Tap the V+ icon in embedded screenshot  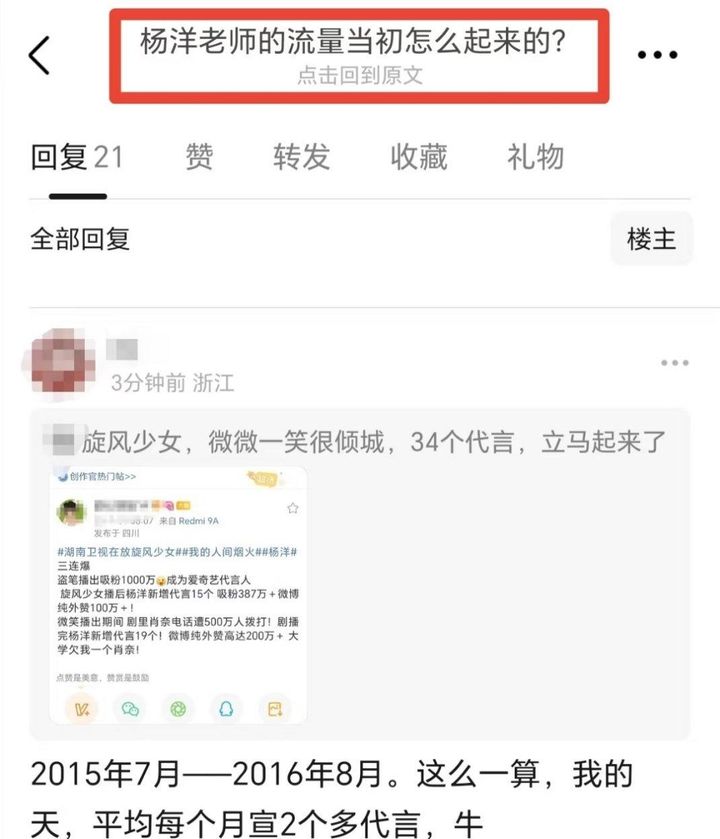81,709
